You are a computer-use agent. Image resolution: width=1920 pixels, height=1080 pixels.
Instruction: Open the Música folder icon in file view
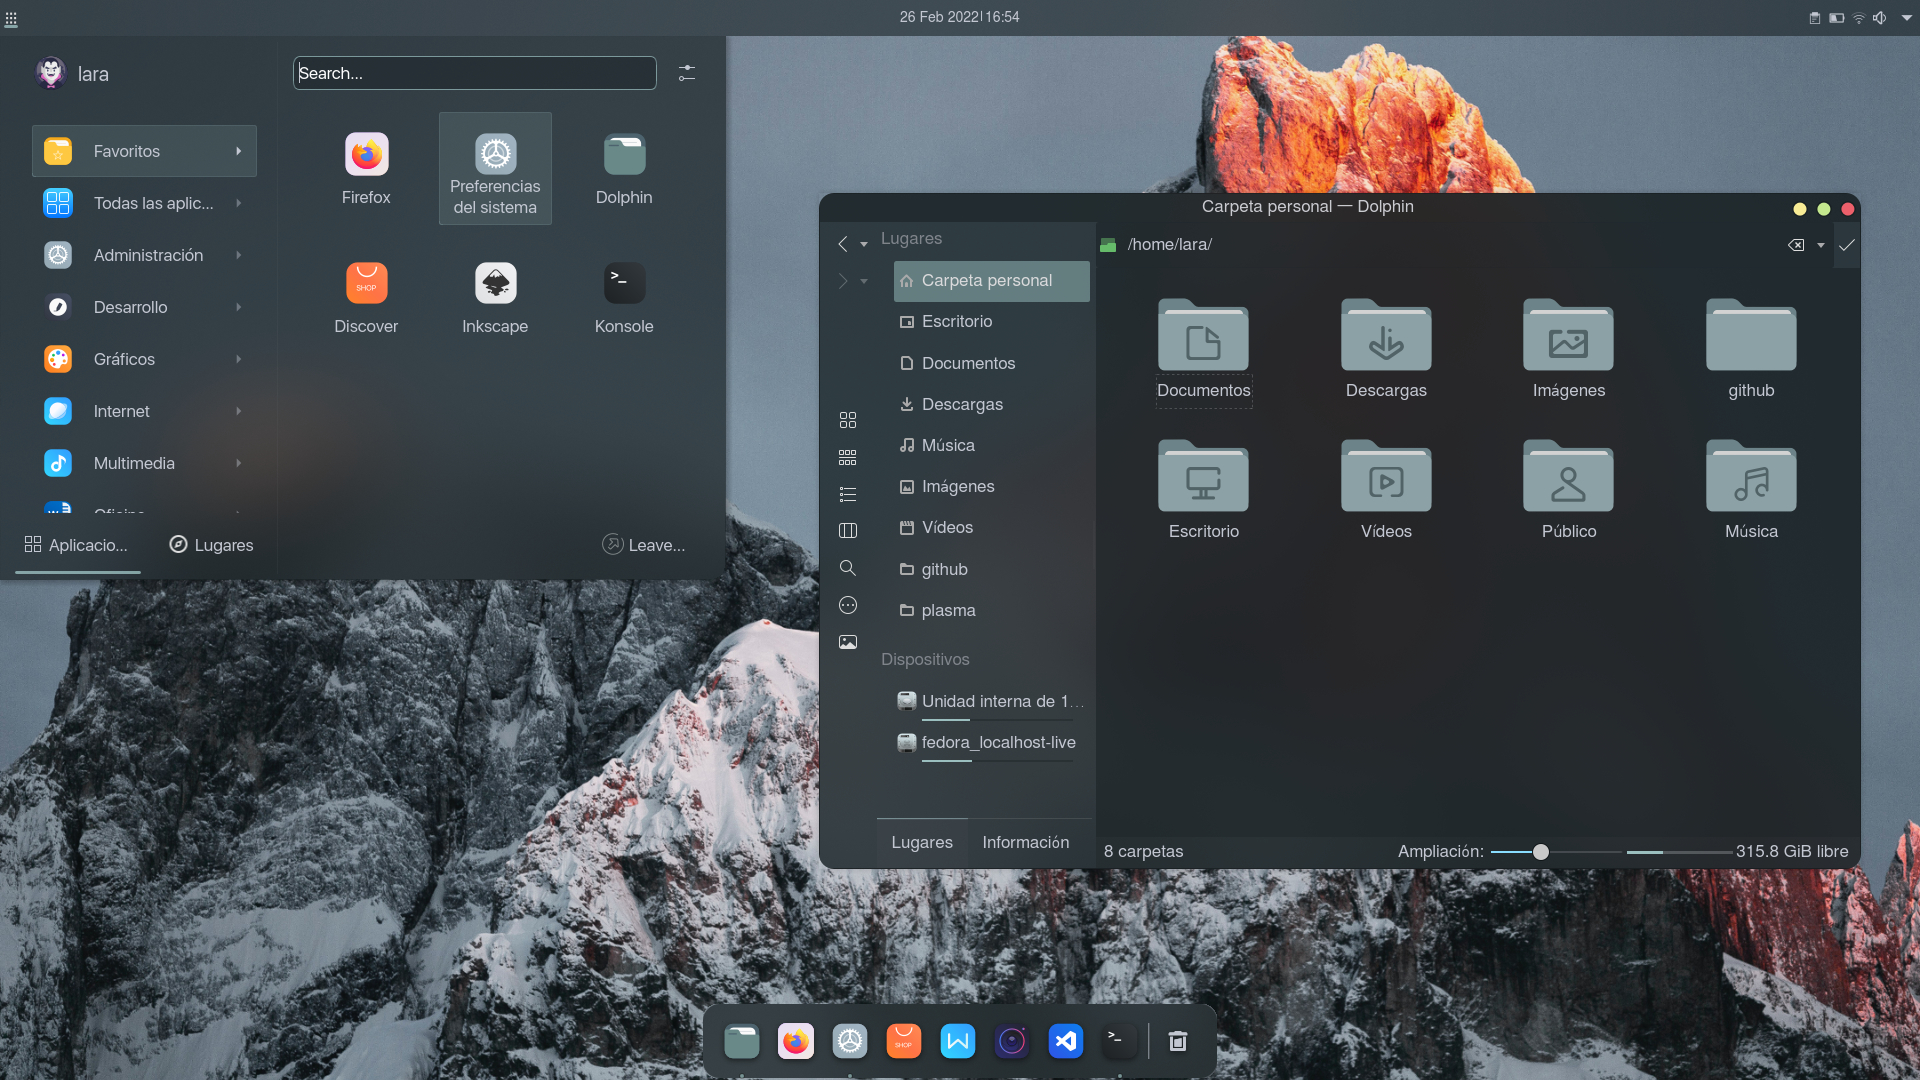[1751, 491]
